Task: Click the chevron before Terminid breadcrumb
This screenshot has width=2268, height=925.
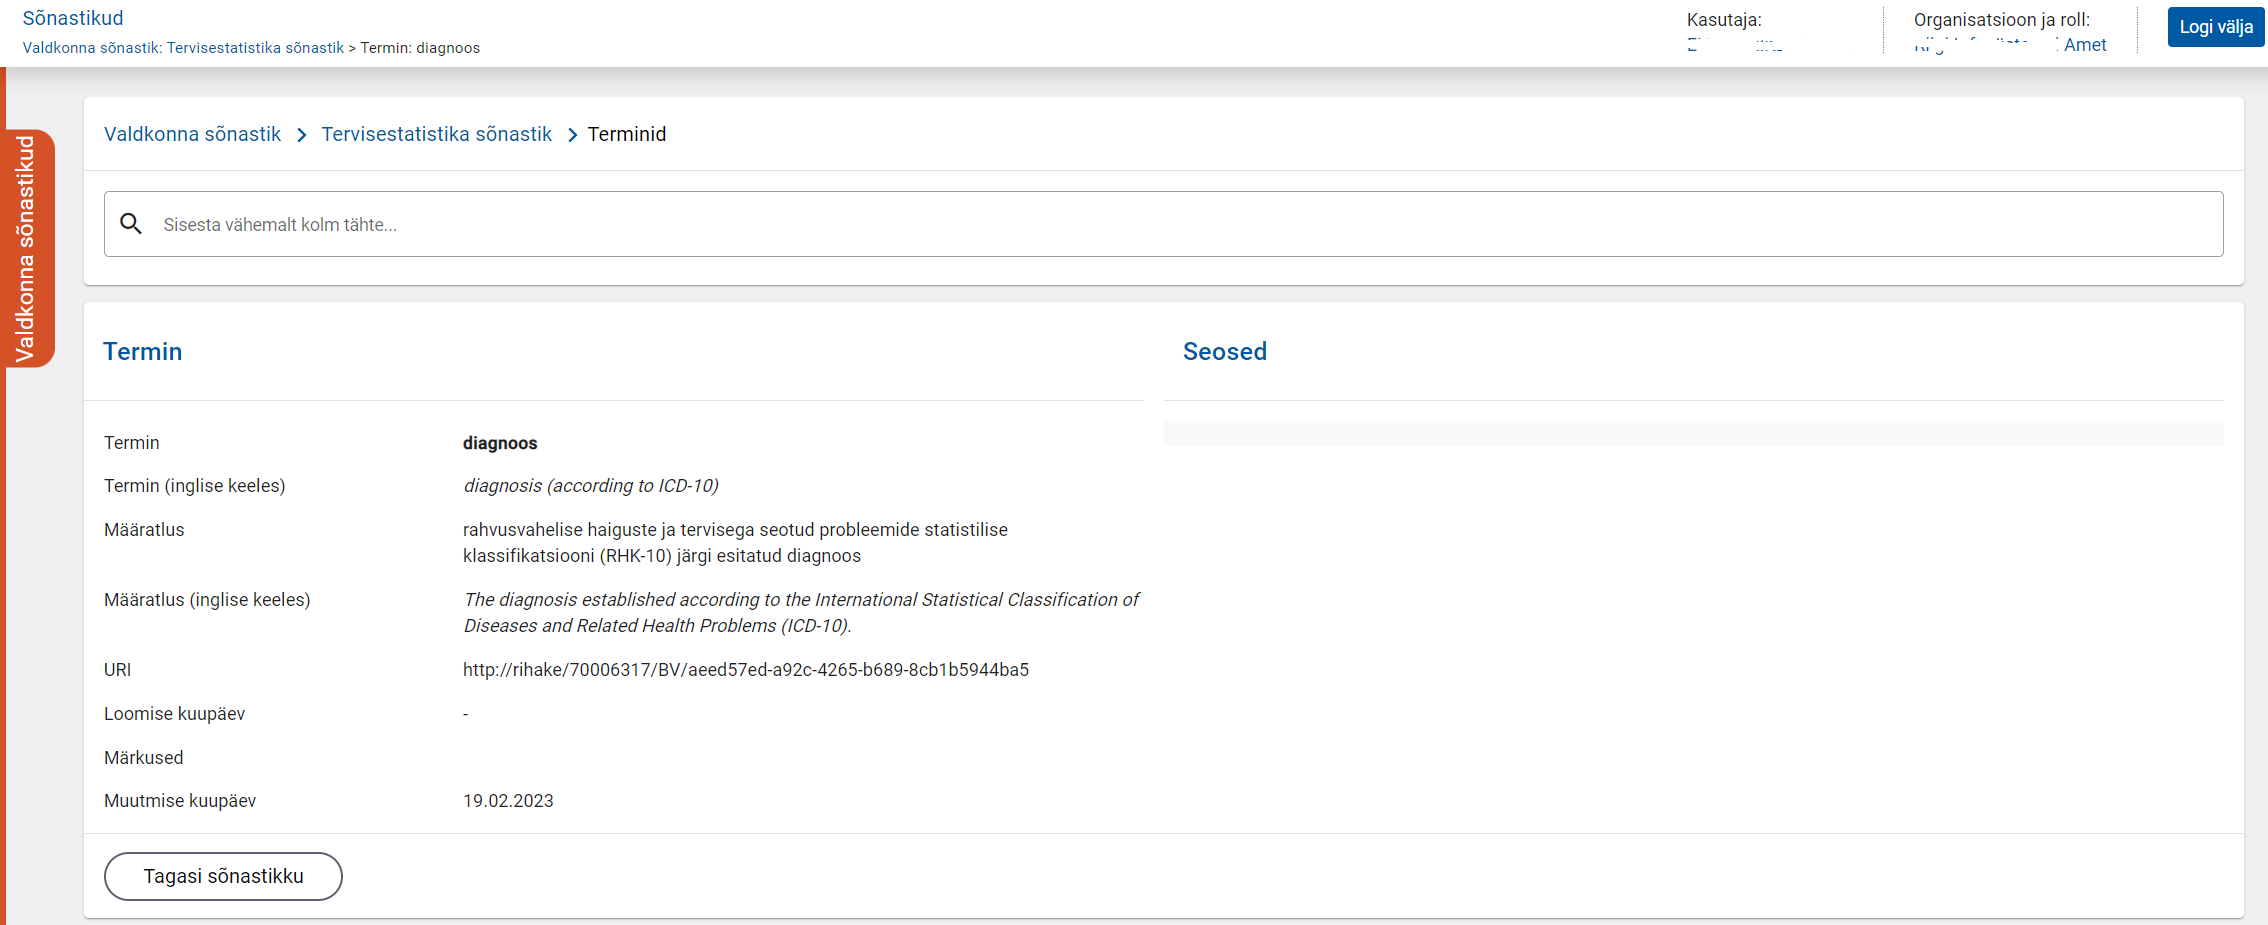Action: (572, 135)
